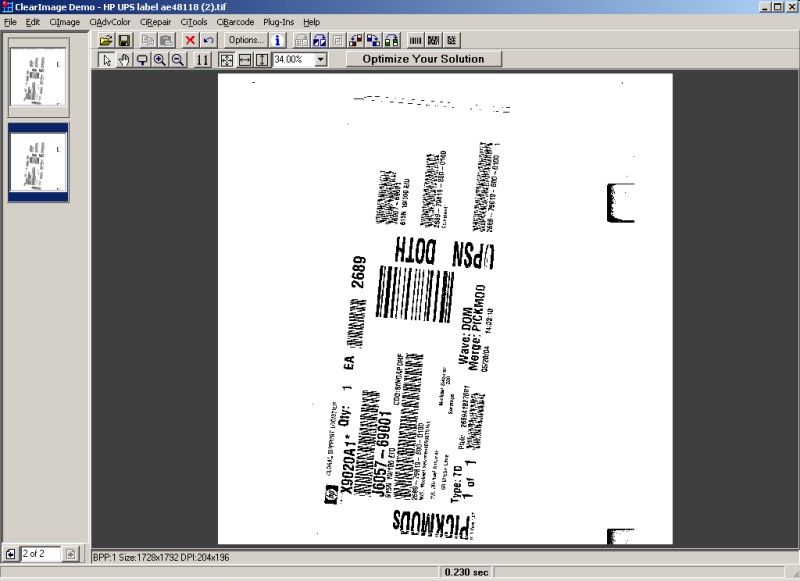Open the CiBarcode menu
This screenshot has height=581, width=800.
click(236, 22)
